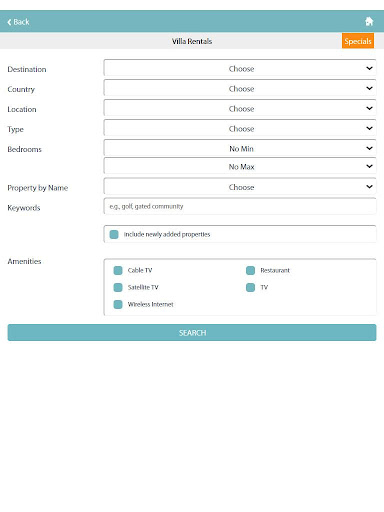Screen dimensions: 384x512
Task: Open the Specials offers button
Action: click(358, 41)
